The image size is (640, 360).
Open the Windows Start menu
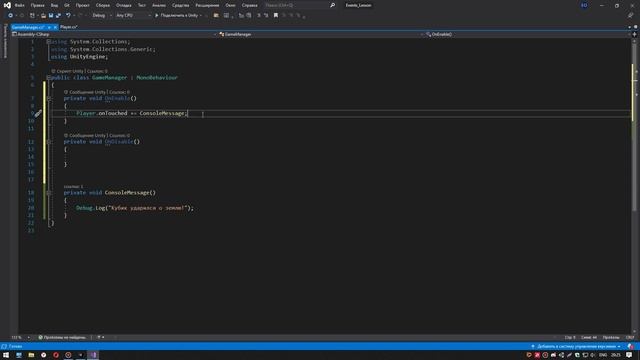[6, 355]
